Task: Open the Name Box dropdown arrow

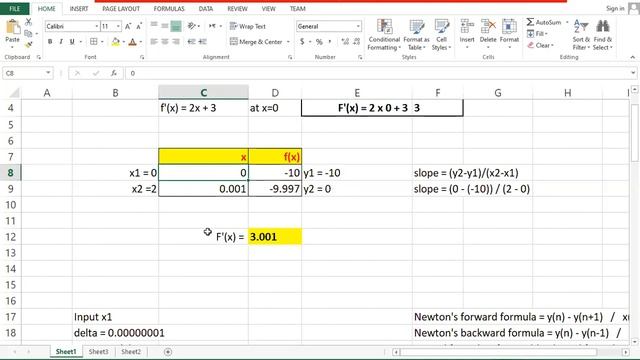Action: point(48,73)
